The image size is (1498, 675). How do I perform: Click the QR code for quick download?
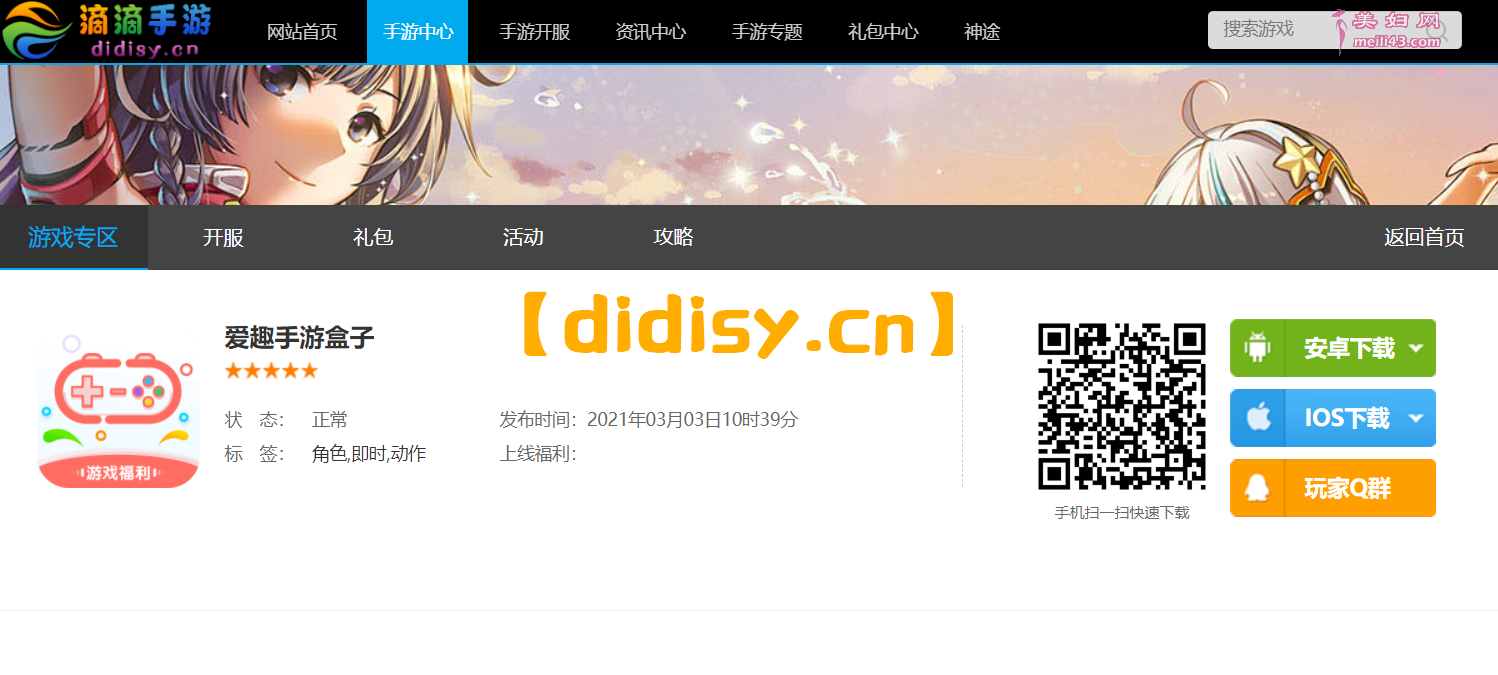tap(1121, 407)
